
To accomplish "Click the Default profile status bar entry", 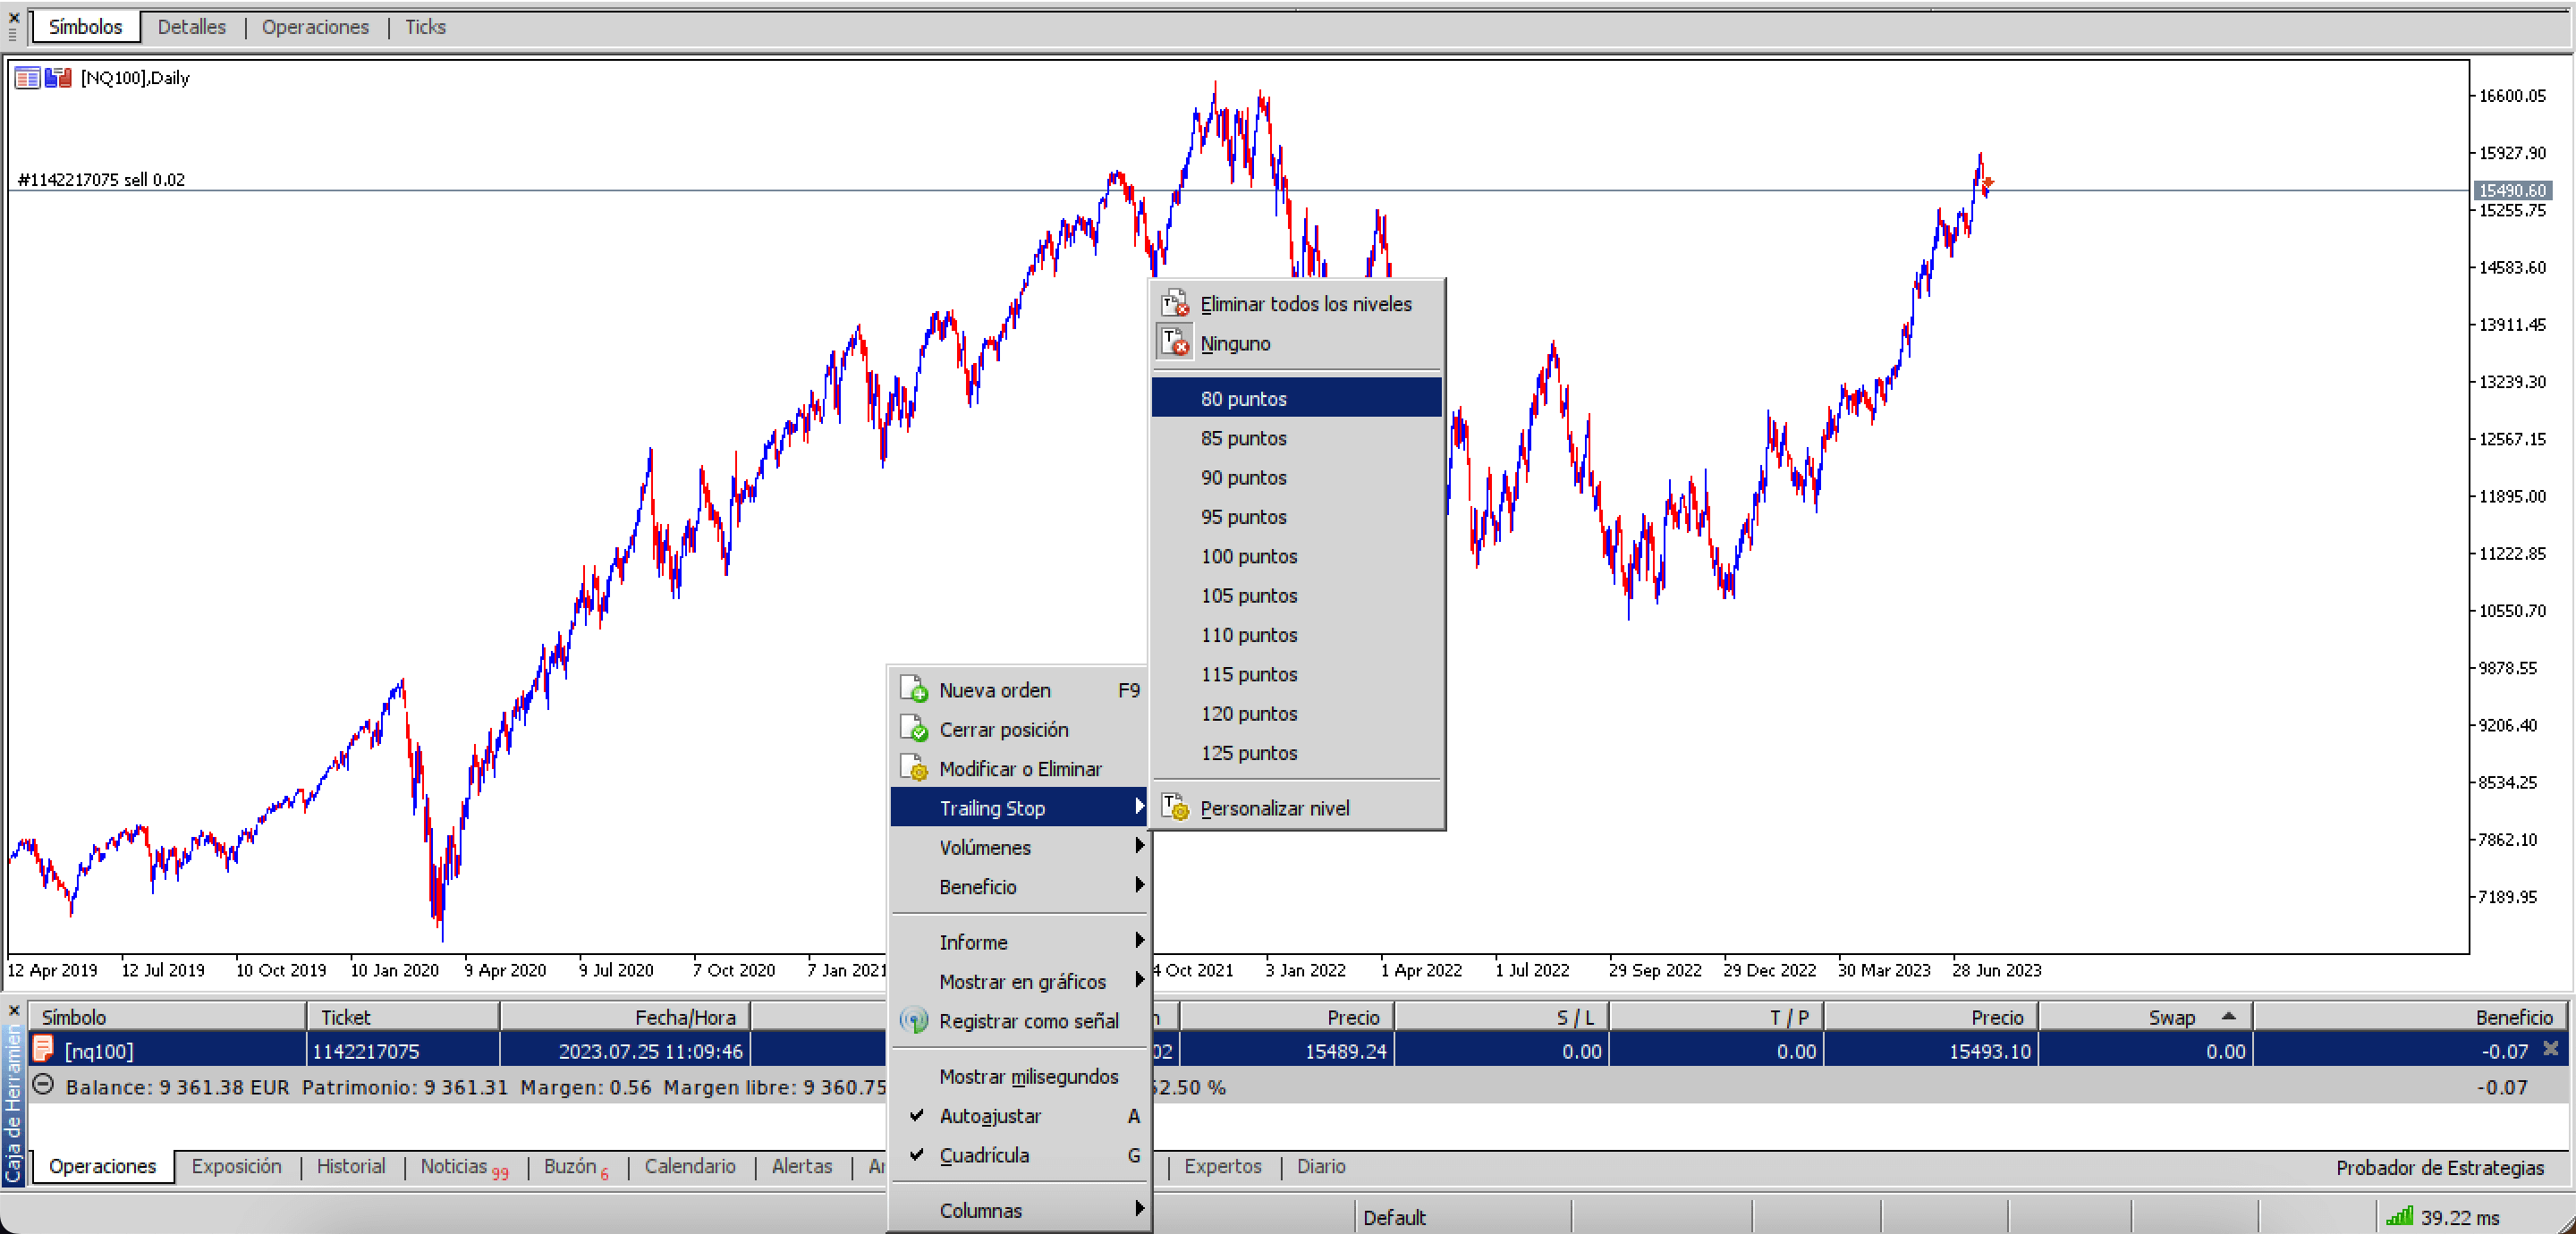I will pyautogui.click(x=1394, y=1217).
